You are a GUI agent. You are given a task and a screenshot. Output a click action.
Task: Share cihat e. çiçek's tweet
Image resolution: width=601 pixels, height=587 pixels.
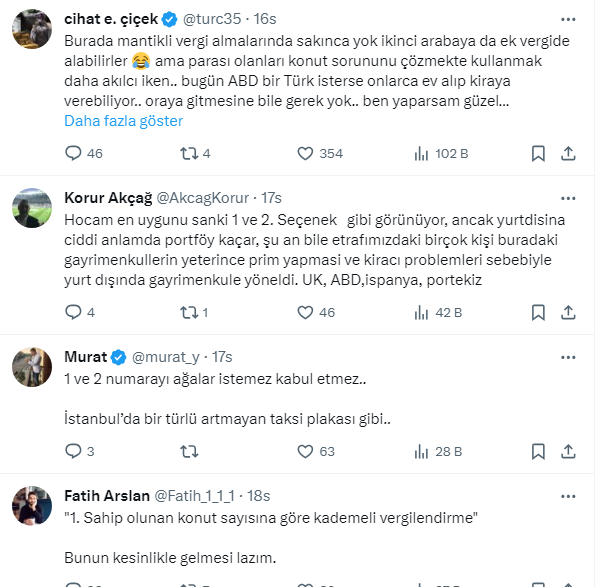click(x=568, y=153)
